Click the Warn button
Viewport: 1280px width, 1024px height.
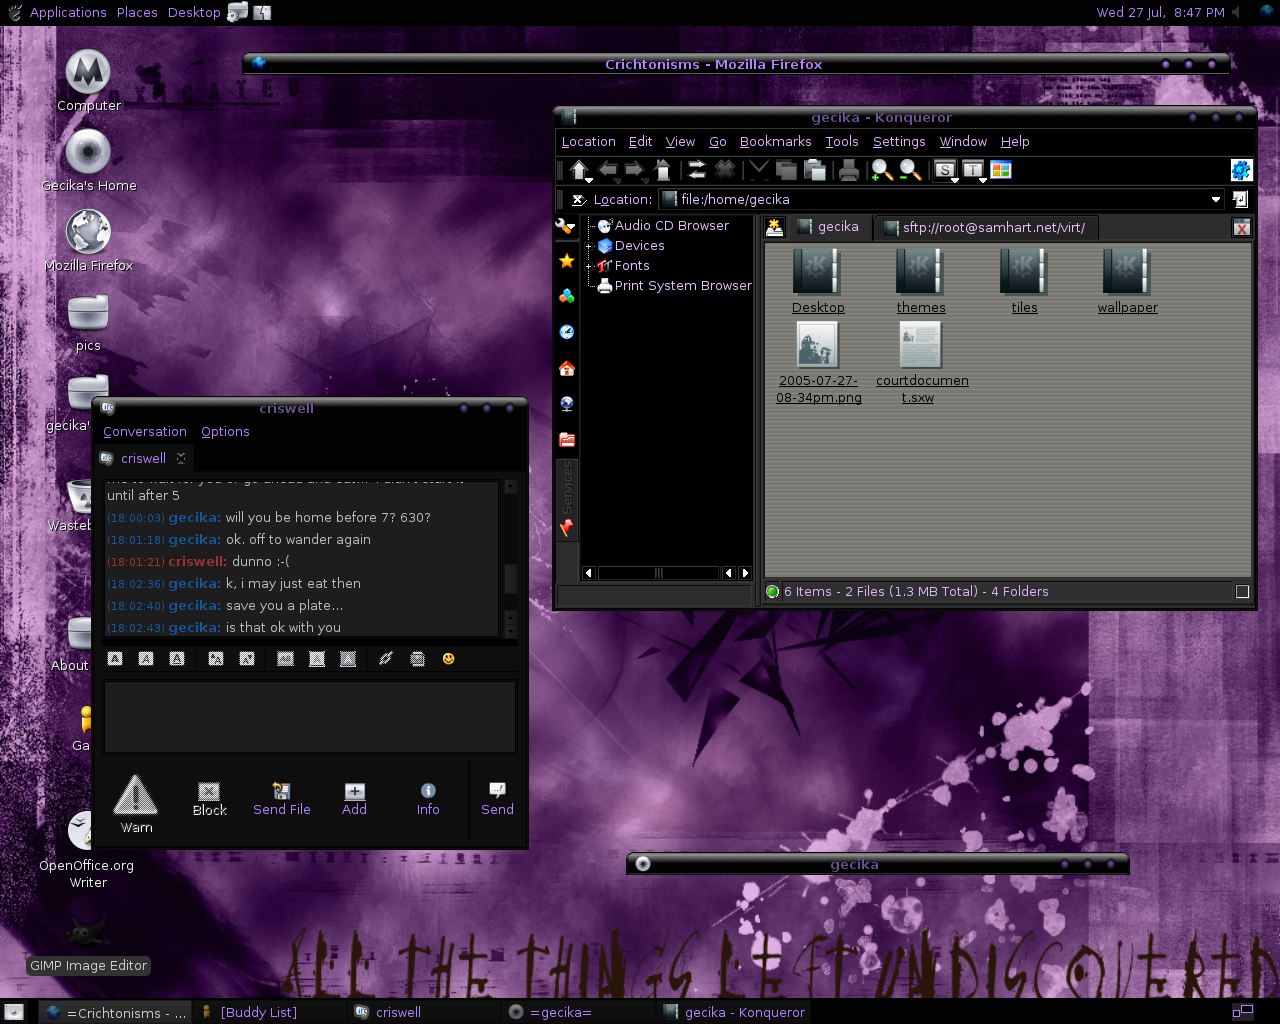[136, 803]
